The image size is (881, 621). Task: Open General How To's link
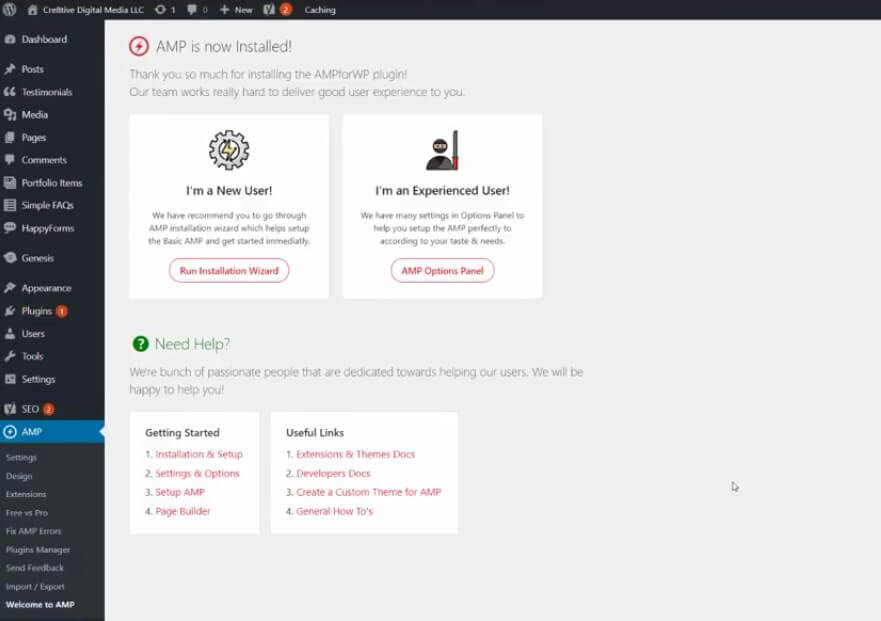tap(334, 511)
